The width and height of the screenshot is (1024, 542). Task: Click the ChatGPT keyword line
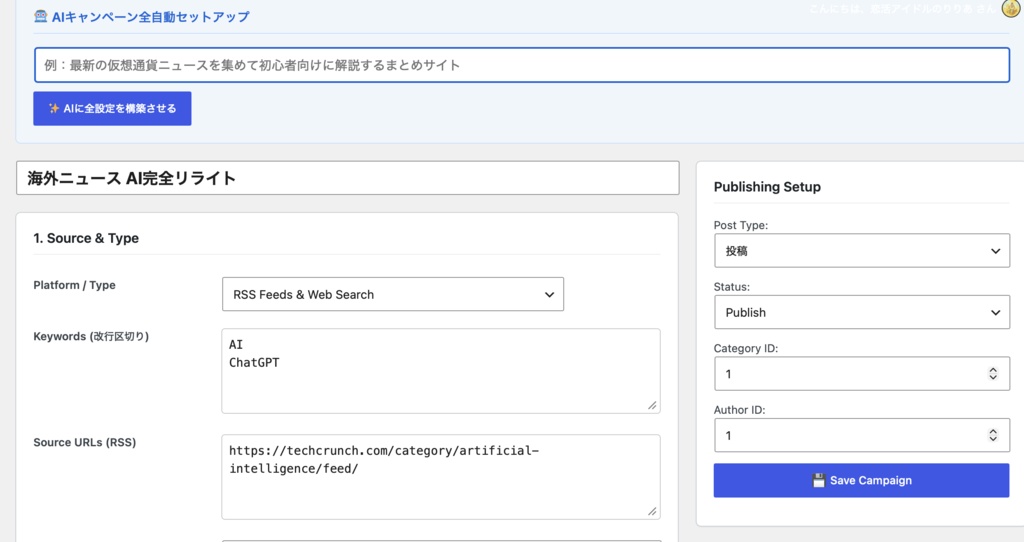[x=254, y=362]
